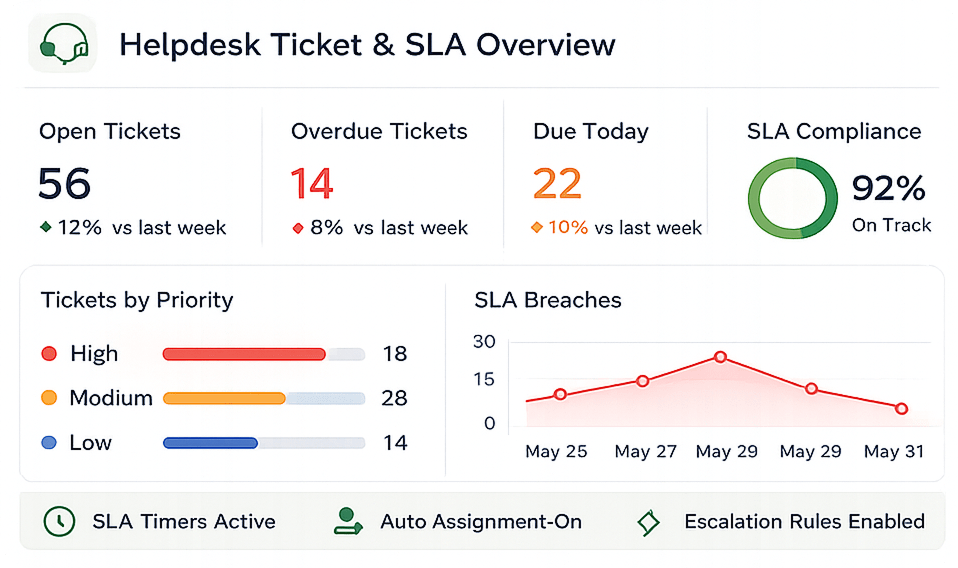Click the Escalation Rules Enabled status label
The width and height of the screenshot is (958, 568).
(x=805, y=522)
